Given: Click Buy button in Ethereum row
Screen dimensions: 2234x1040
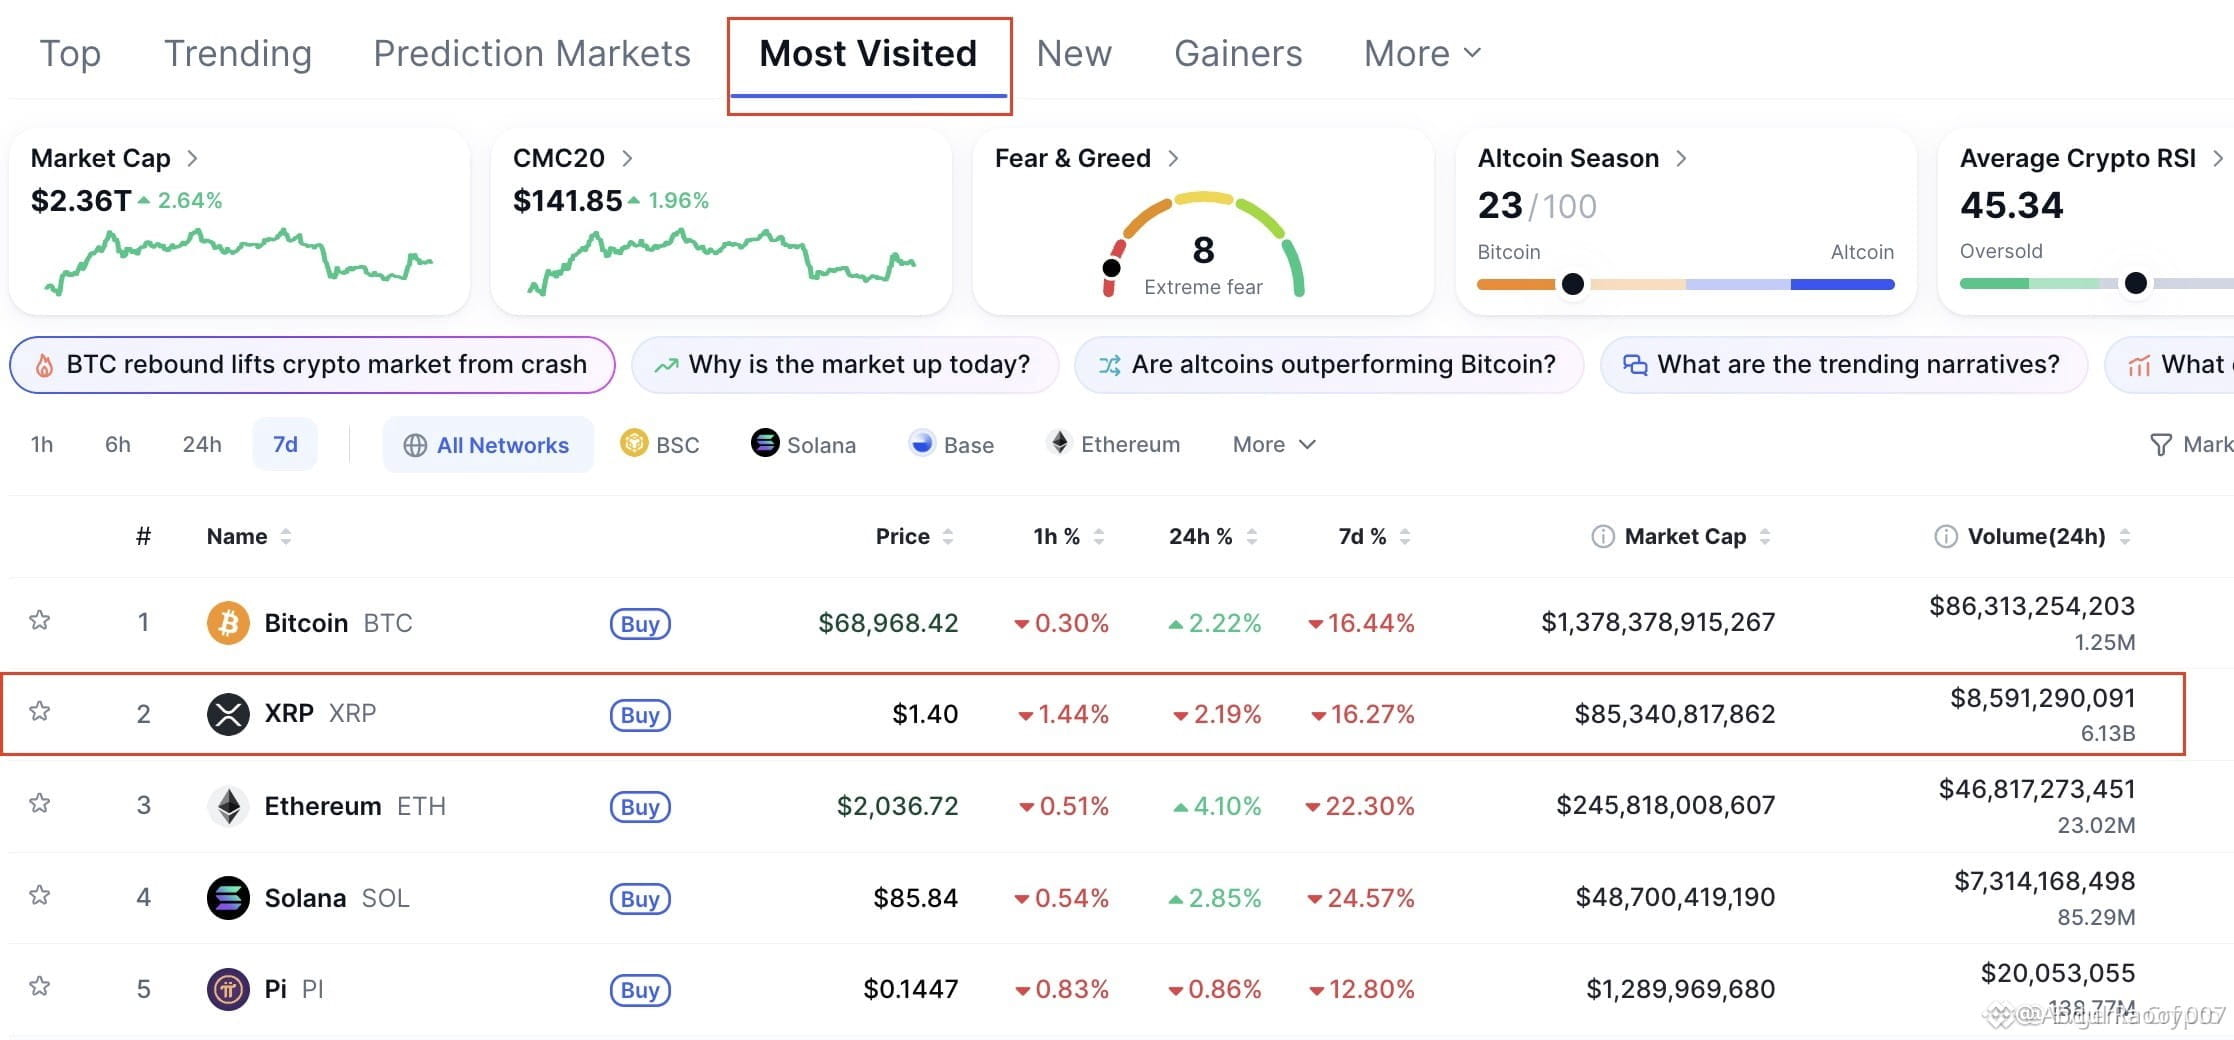Looking at the screenshot, I should coord(640,807).
